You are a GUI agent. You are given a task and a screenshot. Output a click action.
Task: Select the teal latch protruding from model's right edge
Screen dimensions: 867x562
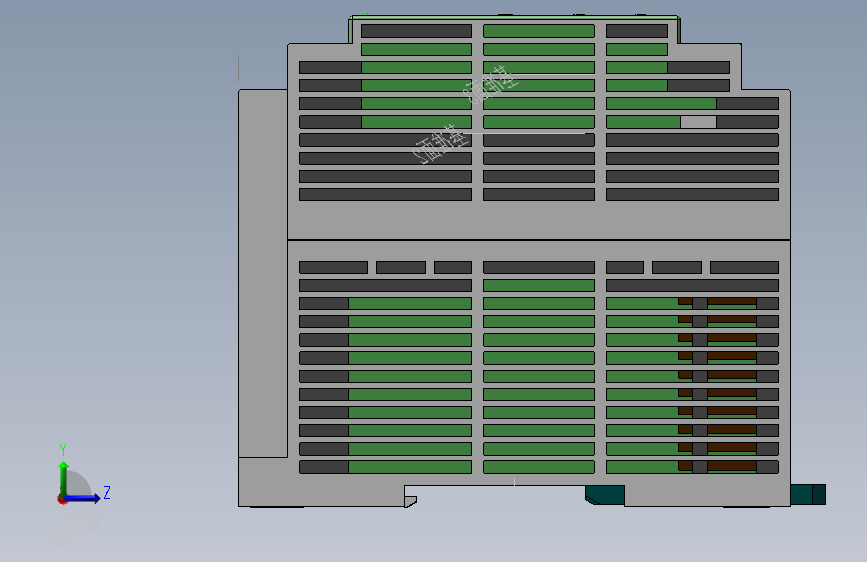[808, 495]
